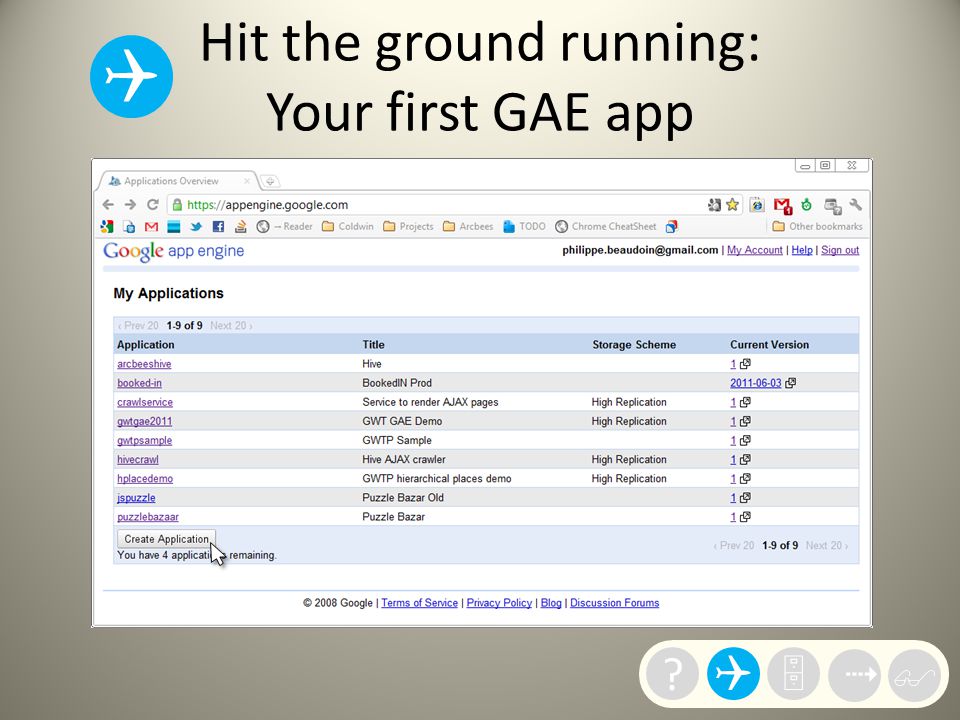Click the green bug extension icon
This screenshot has width=960, height=720.
tap(807, 205)
